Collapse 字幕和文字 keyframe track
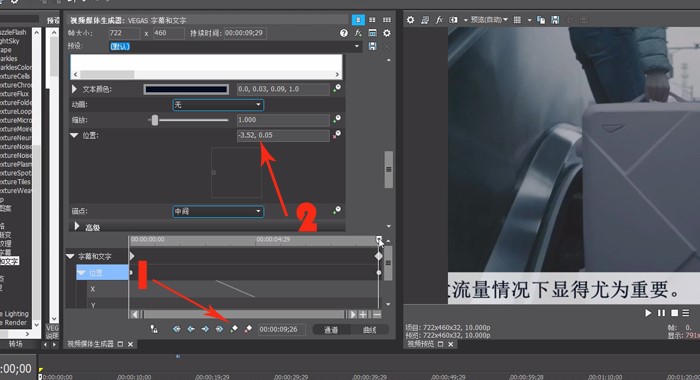Image resolution: width=700 pixels, height=380 pixels. [x=70, y=256]
